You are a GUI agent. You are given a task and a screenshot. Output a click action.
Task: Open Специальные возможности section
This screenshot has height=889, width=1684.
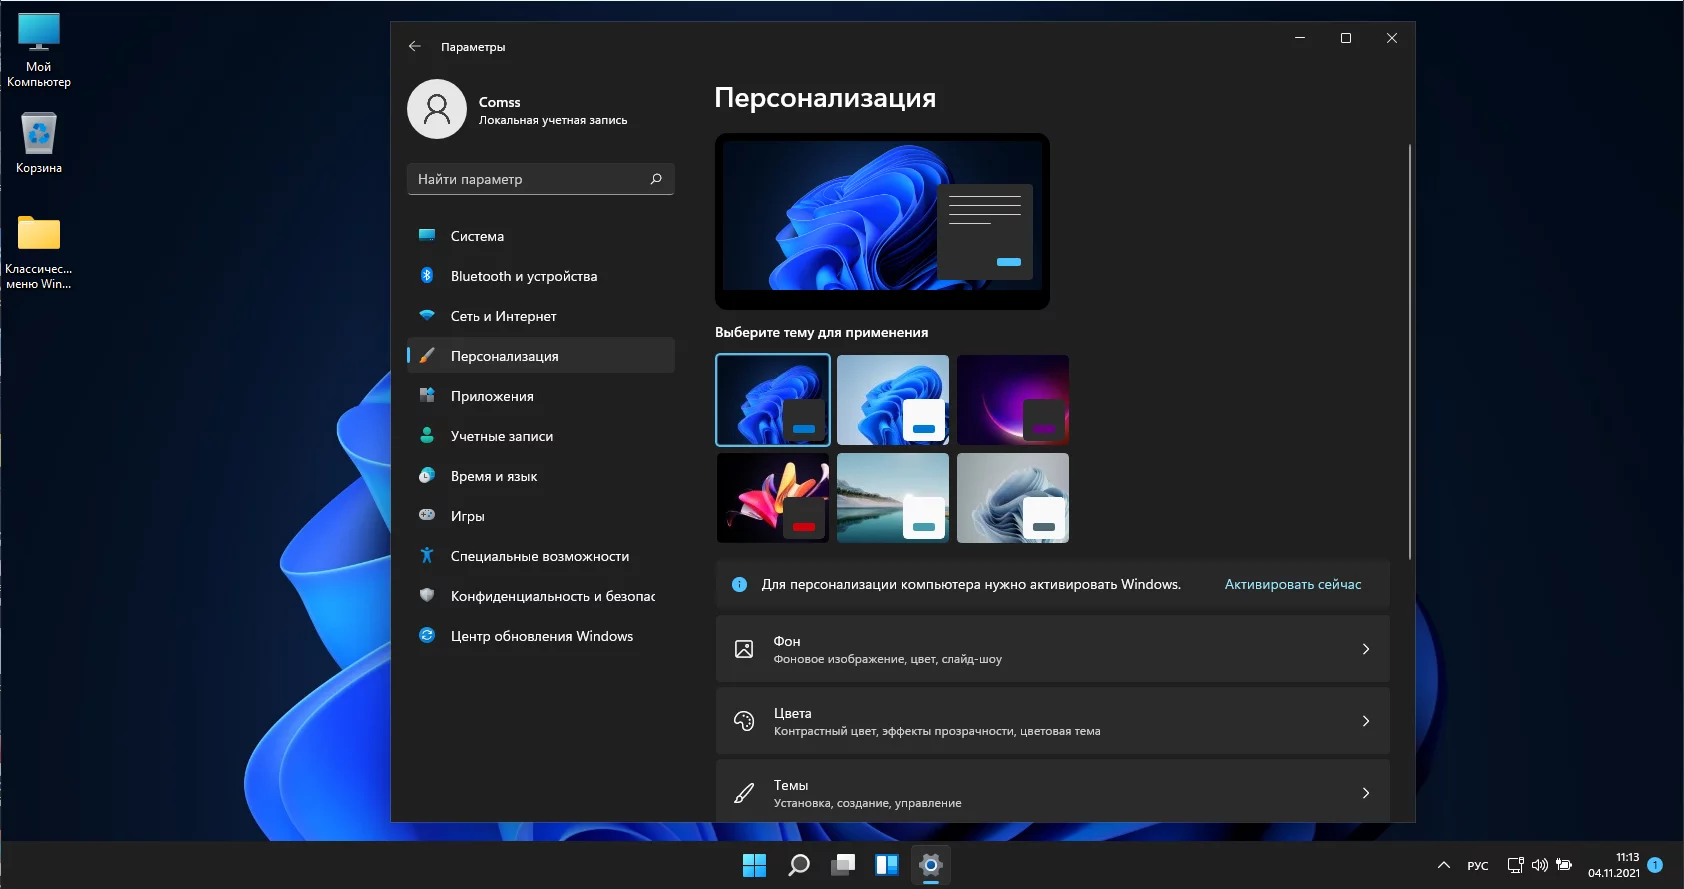(x=539, y=556)
